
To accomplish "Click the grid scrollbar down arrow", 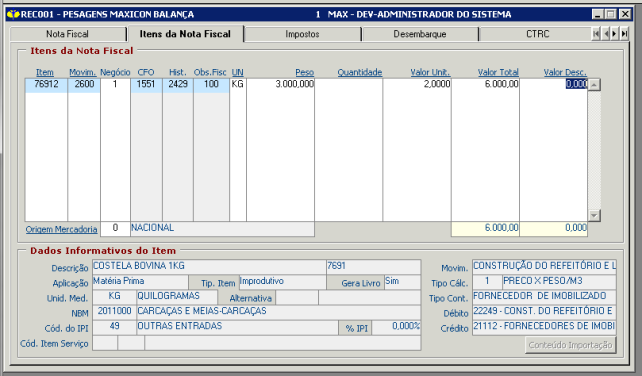I will pyautogui.click(x=595, y=215).
